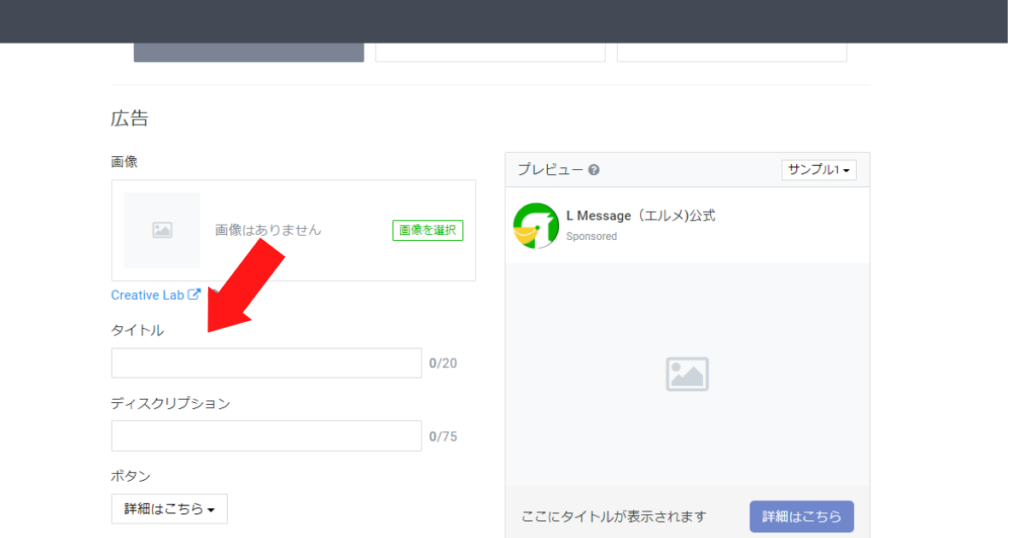Click the ここにタイトルが表示されます preview text
The height and width of the screenshot is (538, 1024).
point(614,516)
